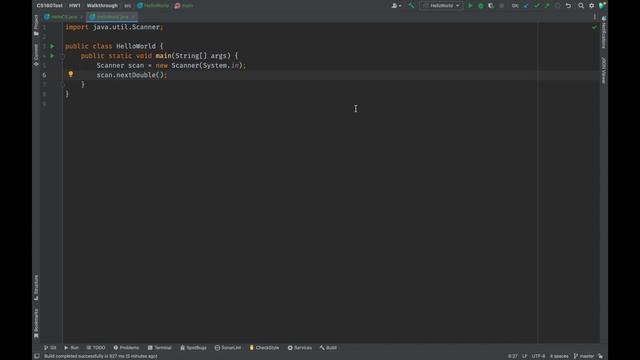
Task: Open the JSON Viewer side panel
Action: 604,71
